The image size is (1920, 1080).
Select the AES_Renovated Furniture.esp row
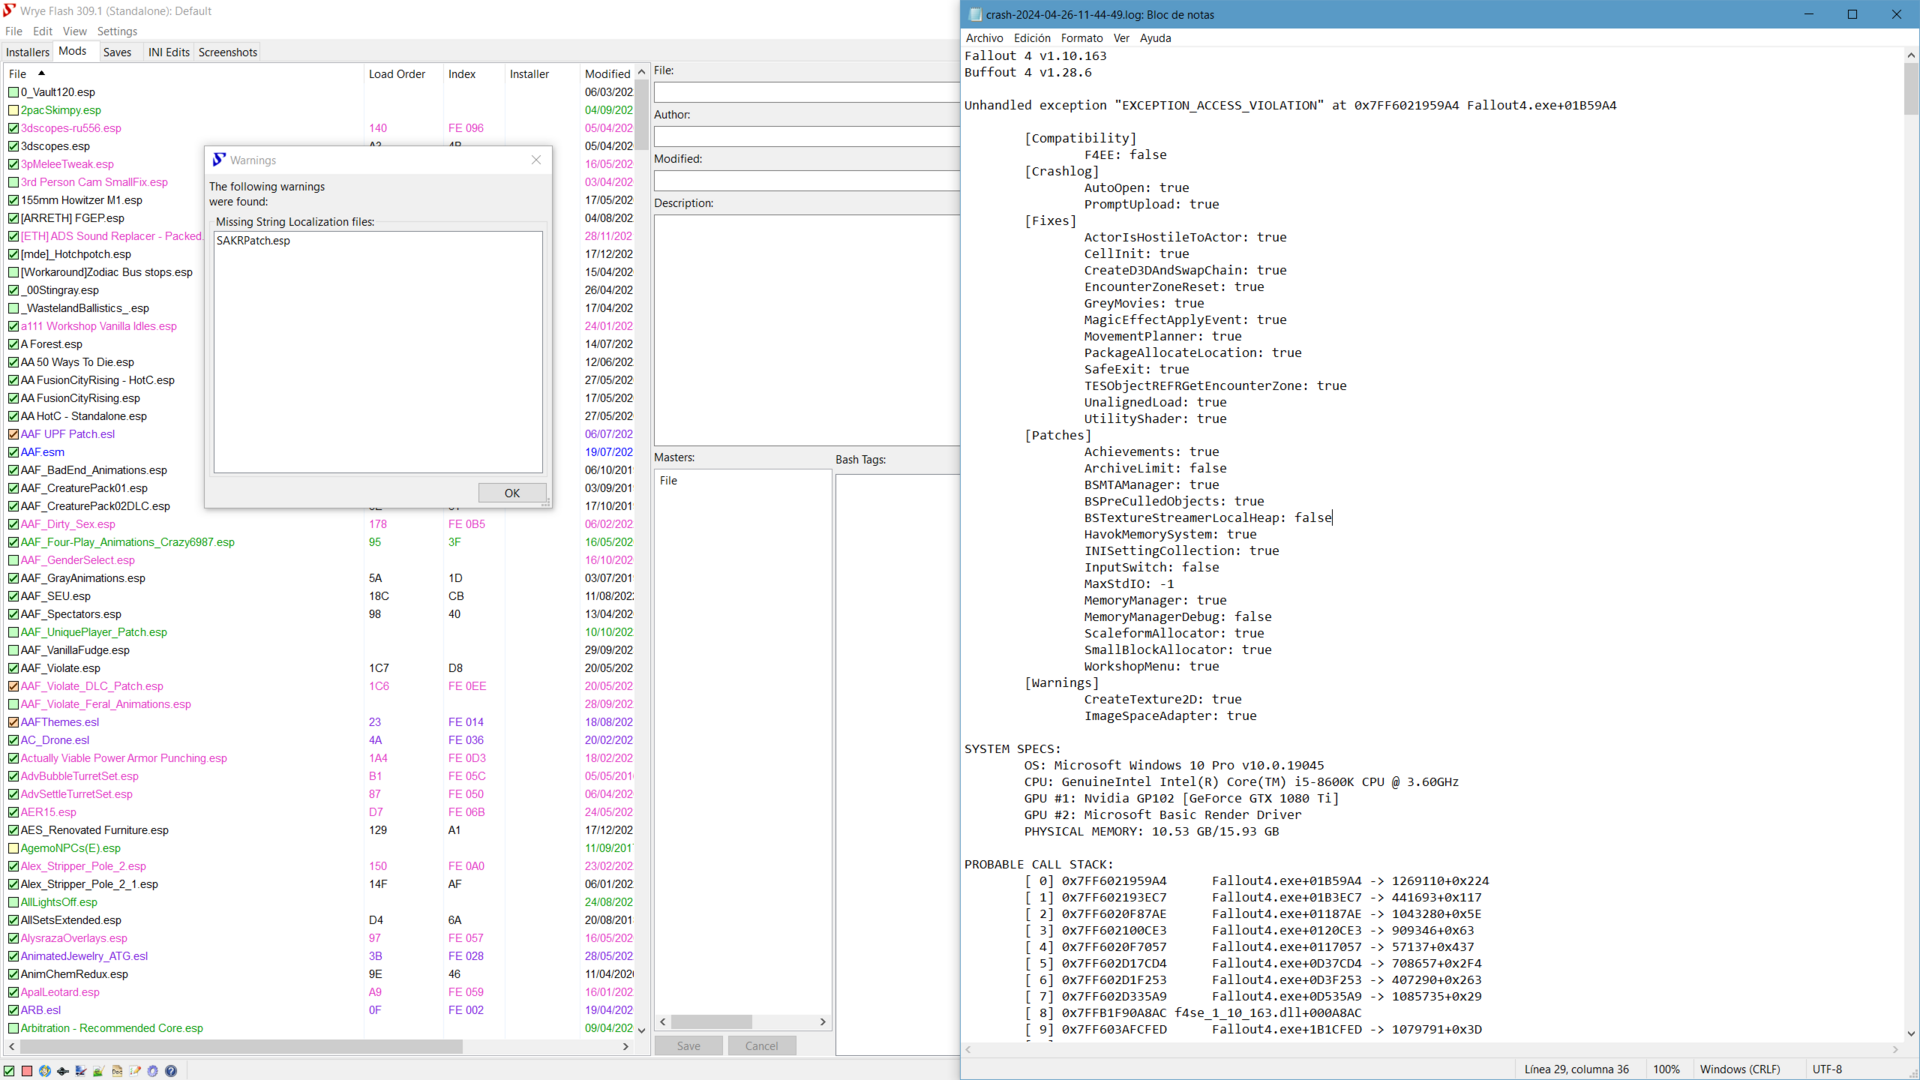coord(320,830)
